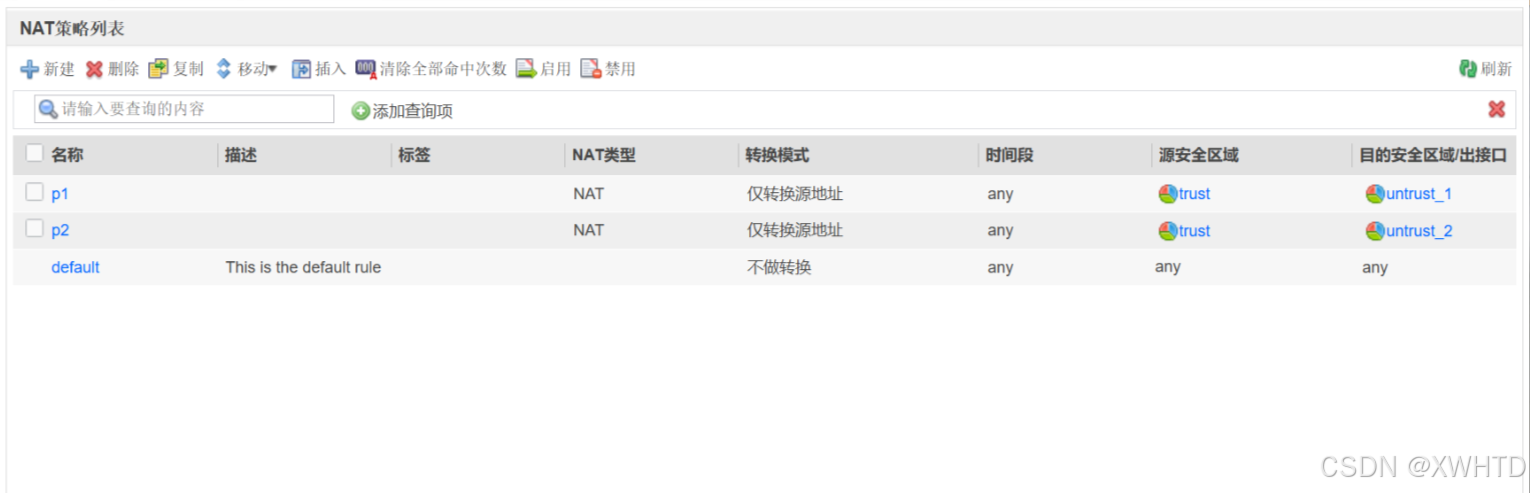Click 仅转换源地址 in row p2

795,230
